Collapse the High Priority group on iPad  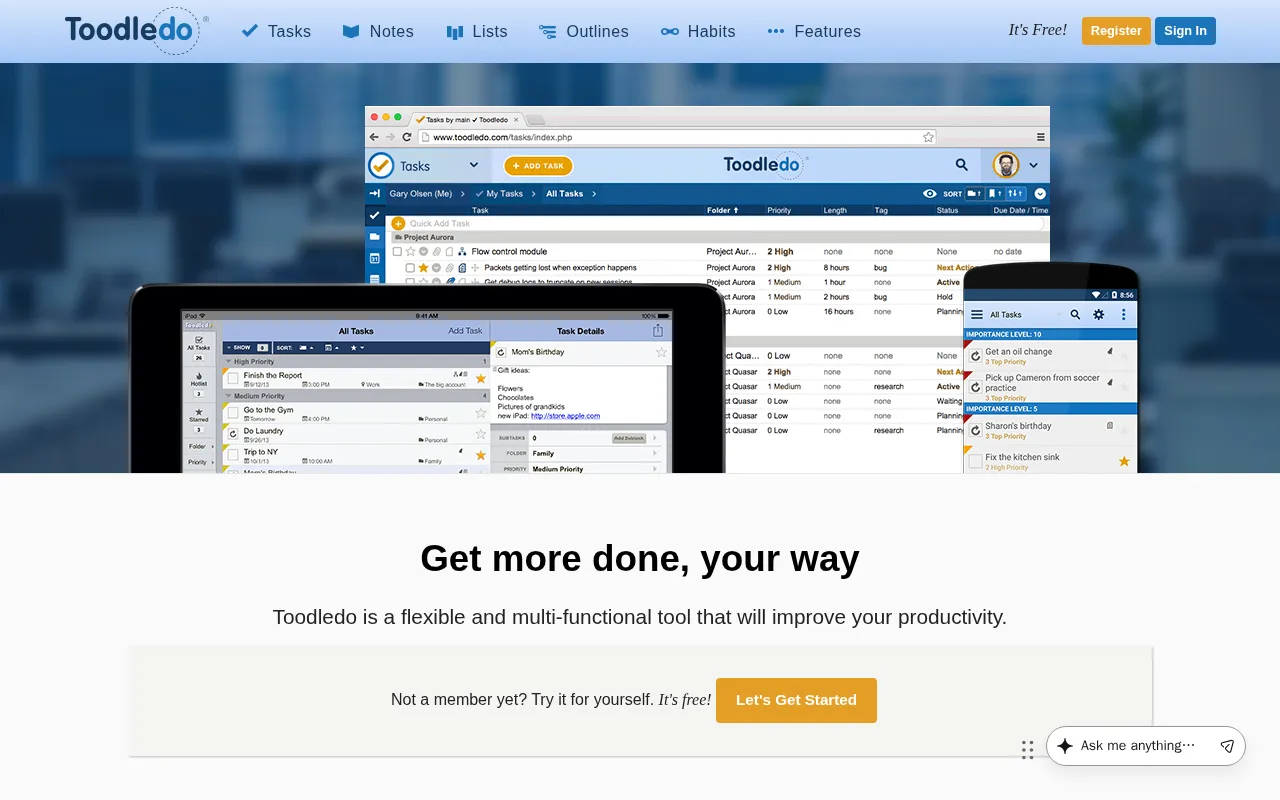[x=229, y=362]
